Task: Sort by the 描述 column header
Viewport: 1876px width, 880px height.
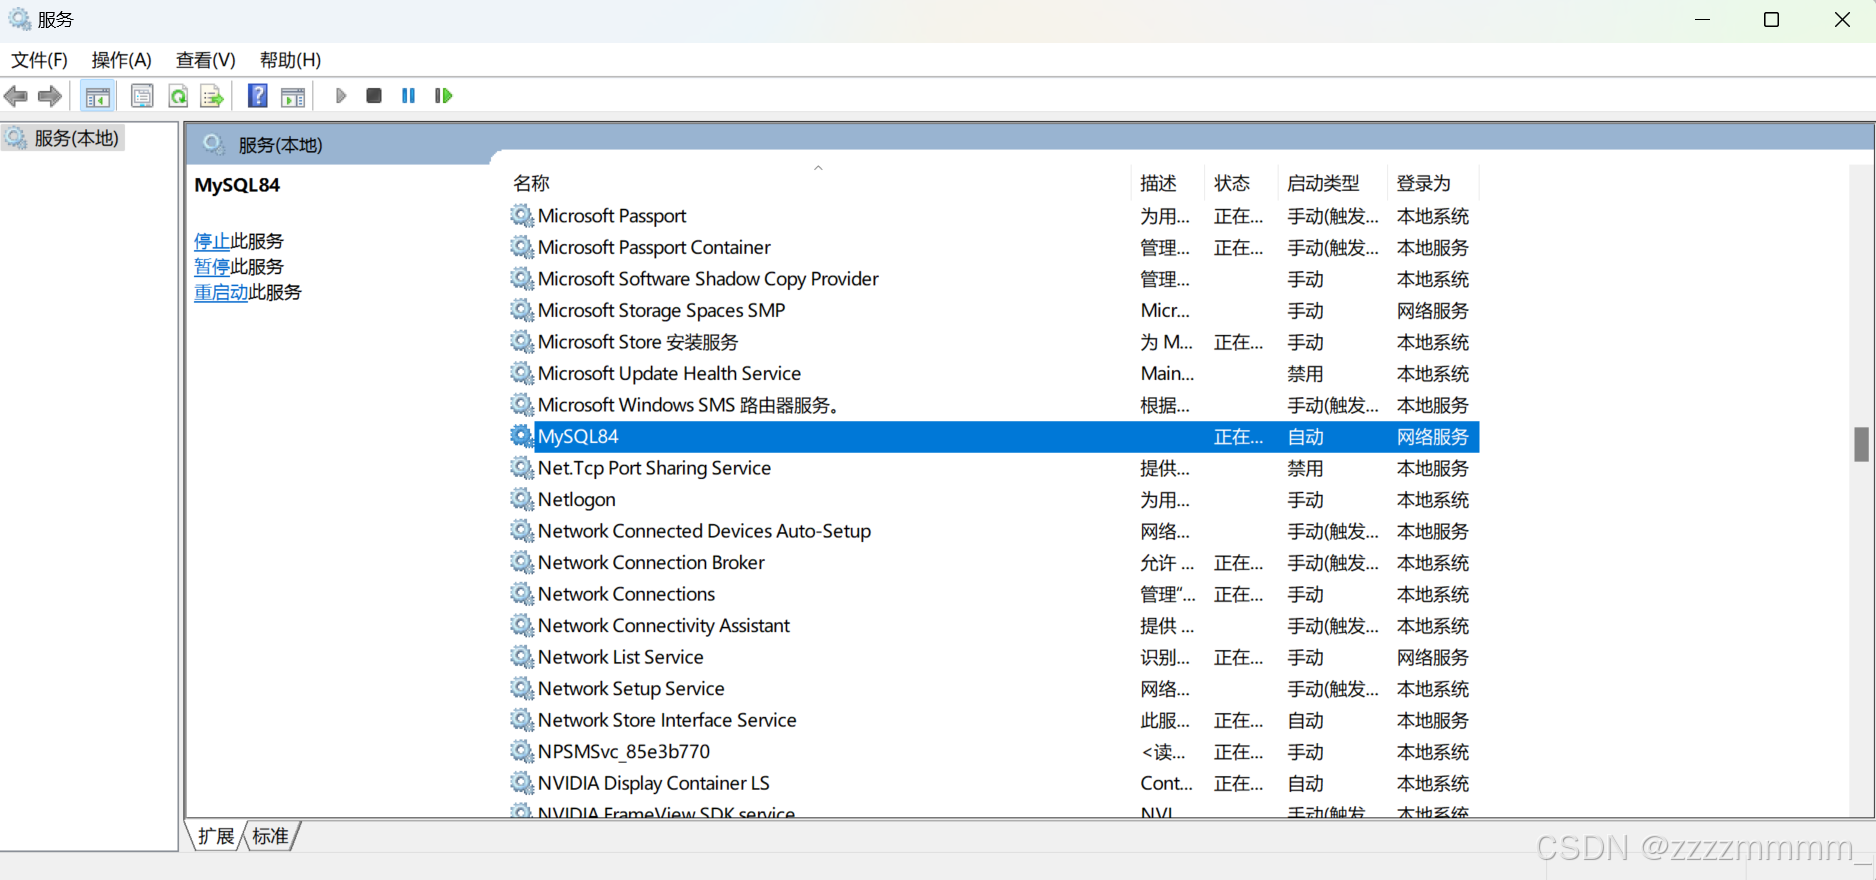Action: click(x=1168, y=183)
